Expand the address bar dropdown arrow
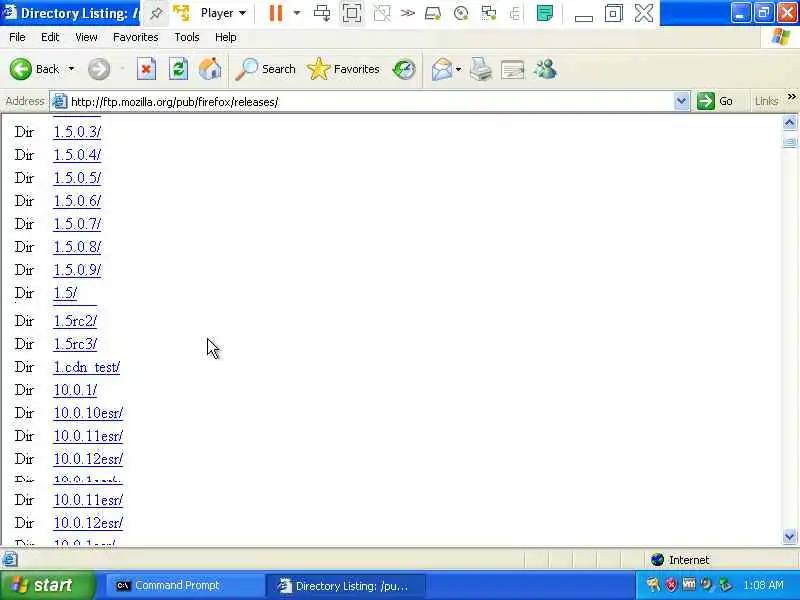Image resolution: width=800 pixels, height=600 pixels. pyautogui.click(x=681, y=101)
